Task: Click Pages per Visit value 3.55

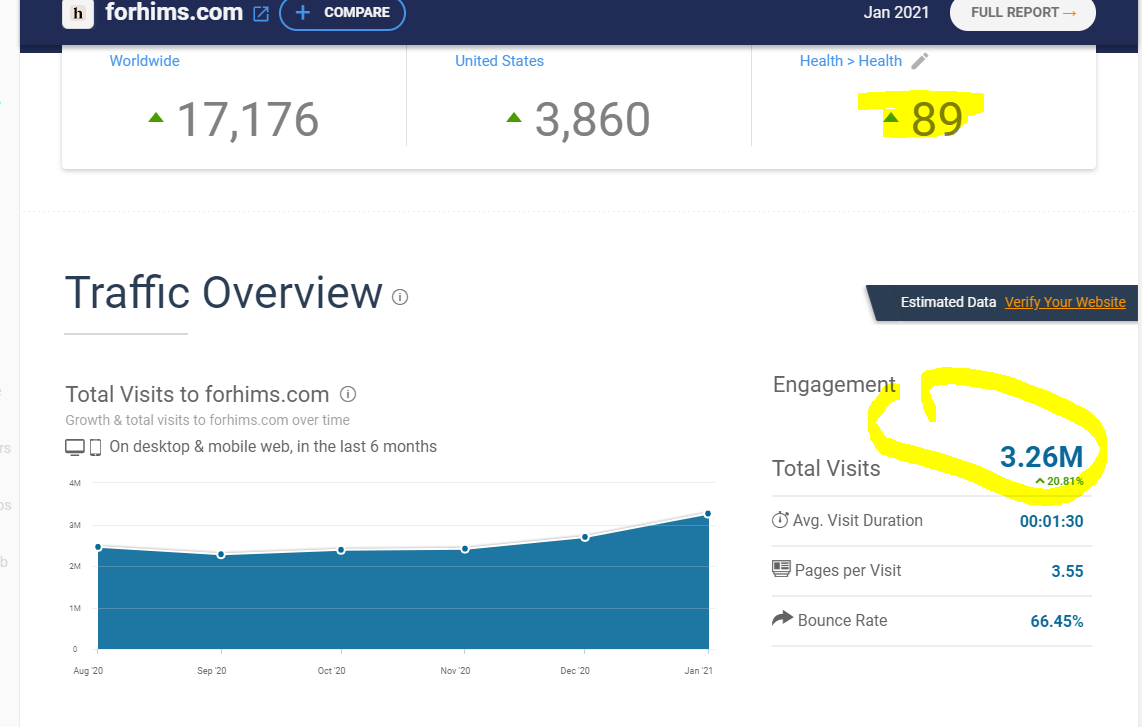Action: click(x=1067, y=571)
